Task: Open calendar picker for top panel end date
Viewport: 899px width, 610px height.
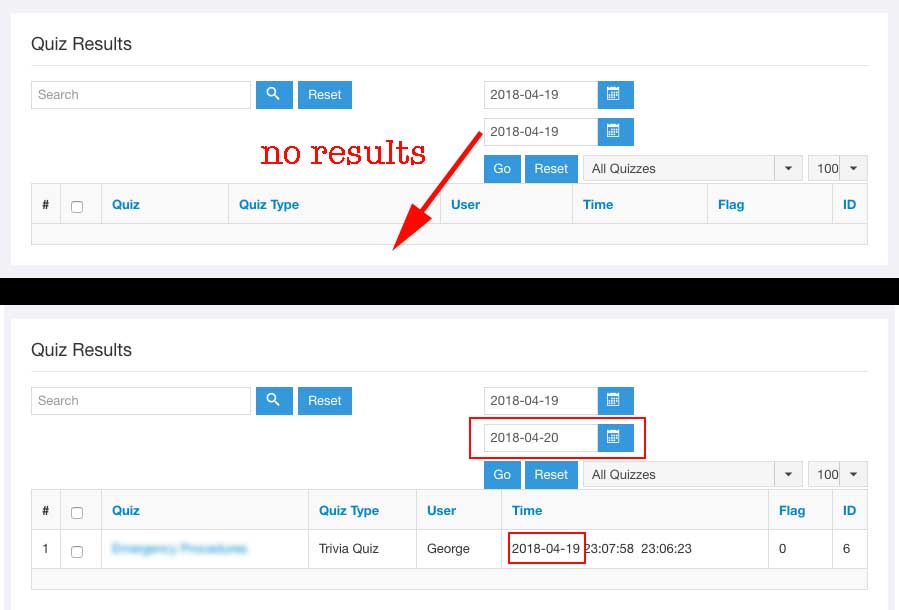Action: pos(615,131)
